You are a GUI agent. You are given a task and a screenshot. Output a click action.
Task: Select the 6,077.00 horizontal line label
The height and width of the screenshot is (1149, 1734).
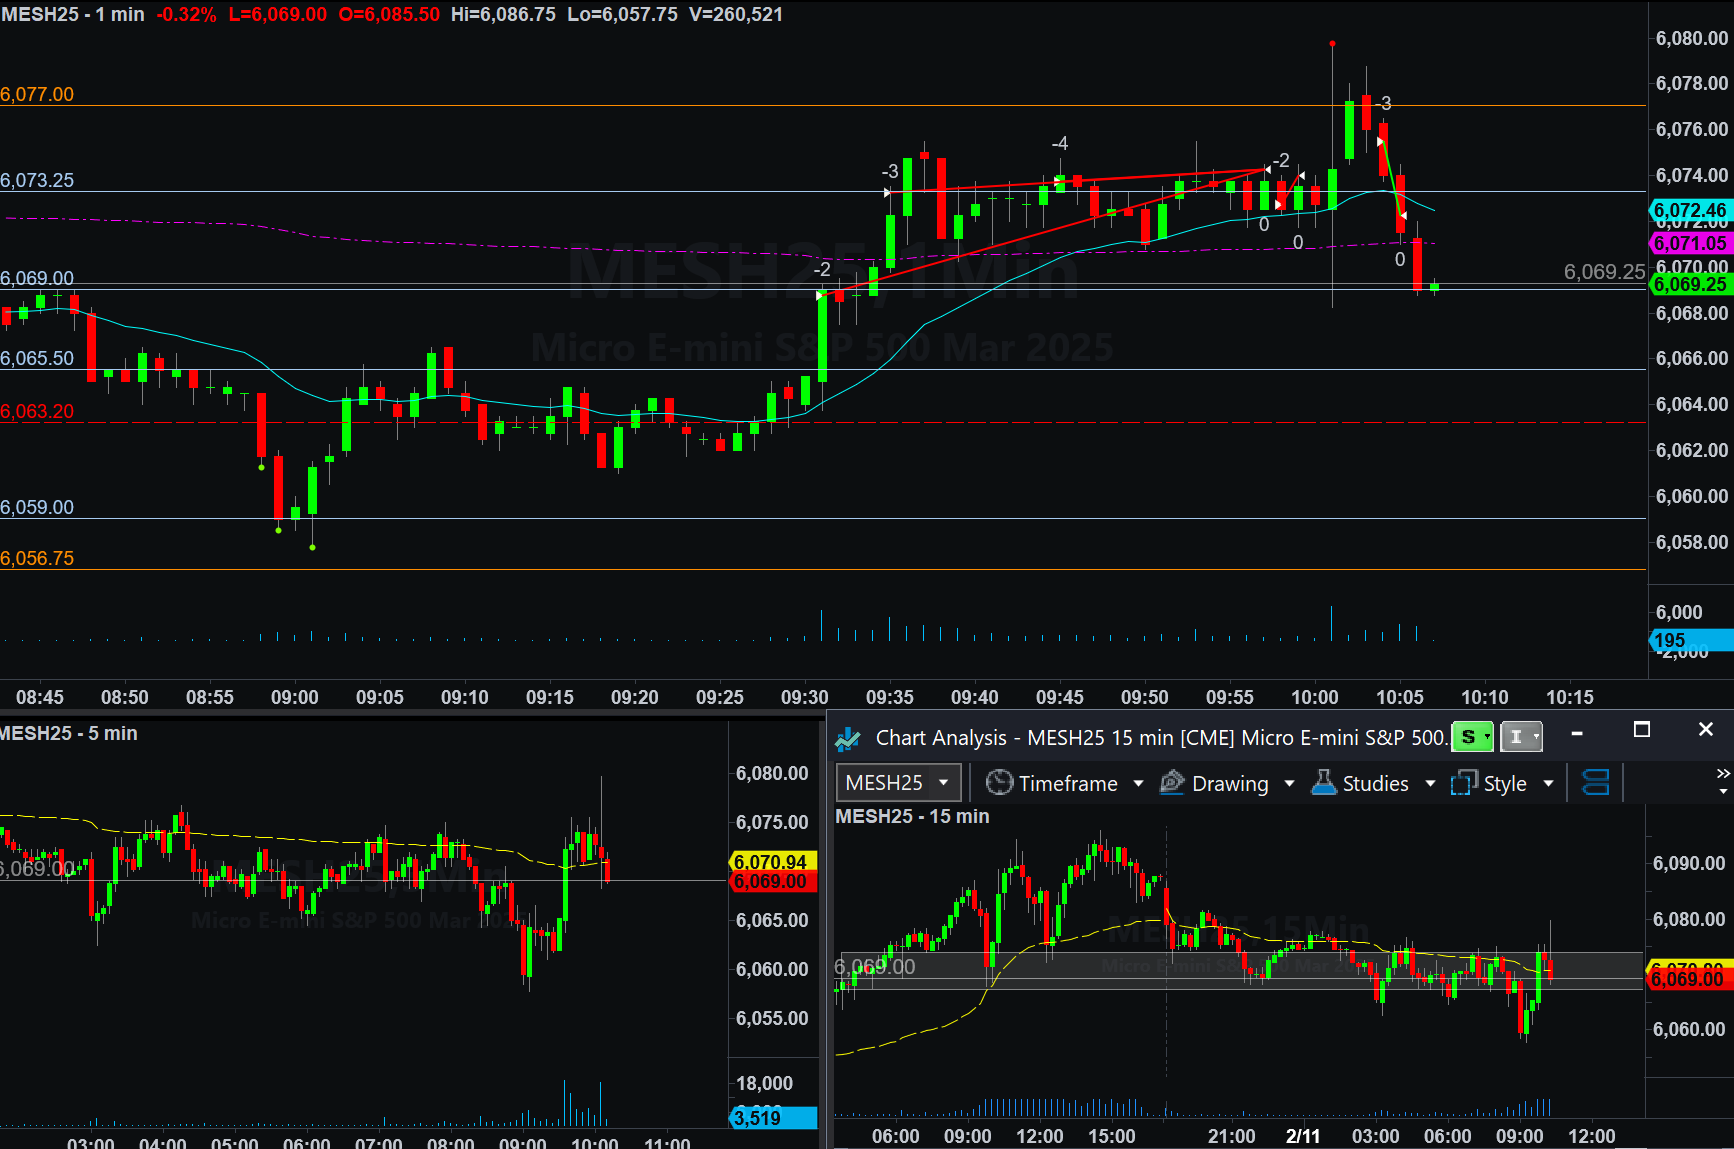pos(37,94)
